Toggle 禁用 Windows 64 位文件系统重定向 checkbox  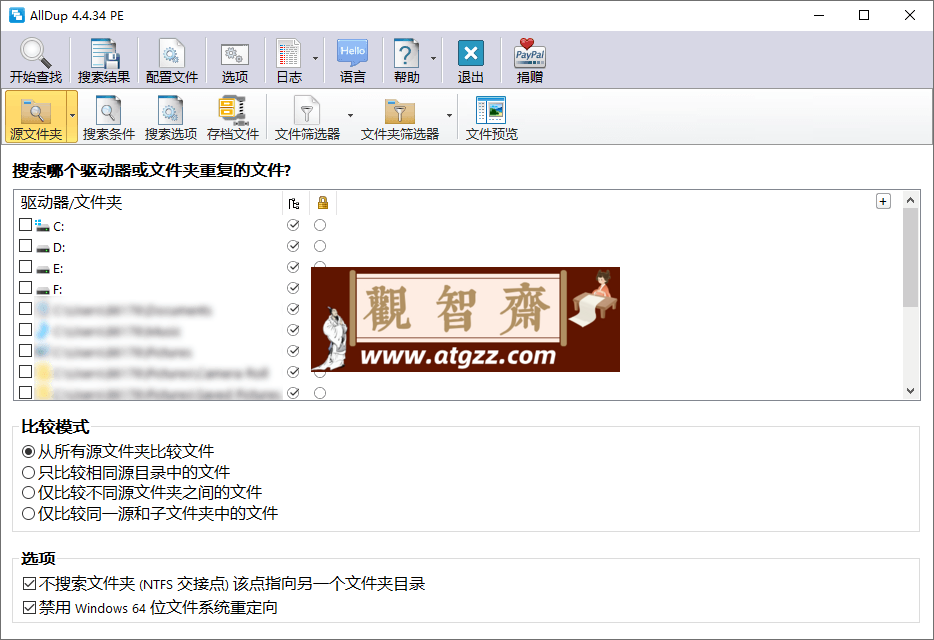[x=150, y=607]
